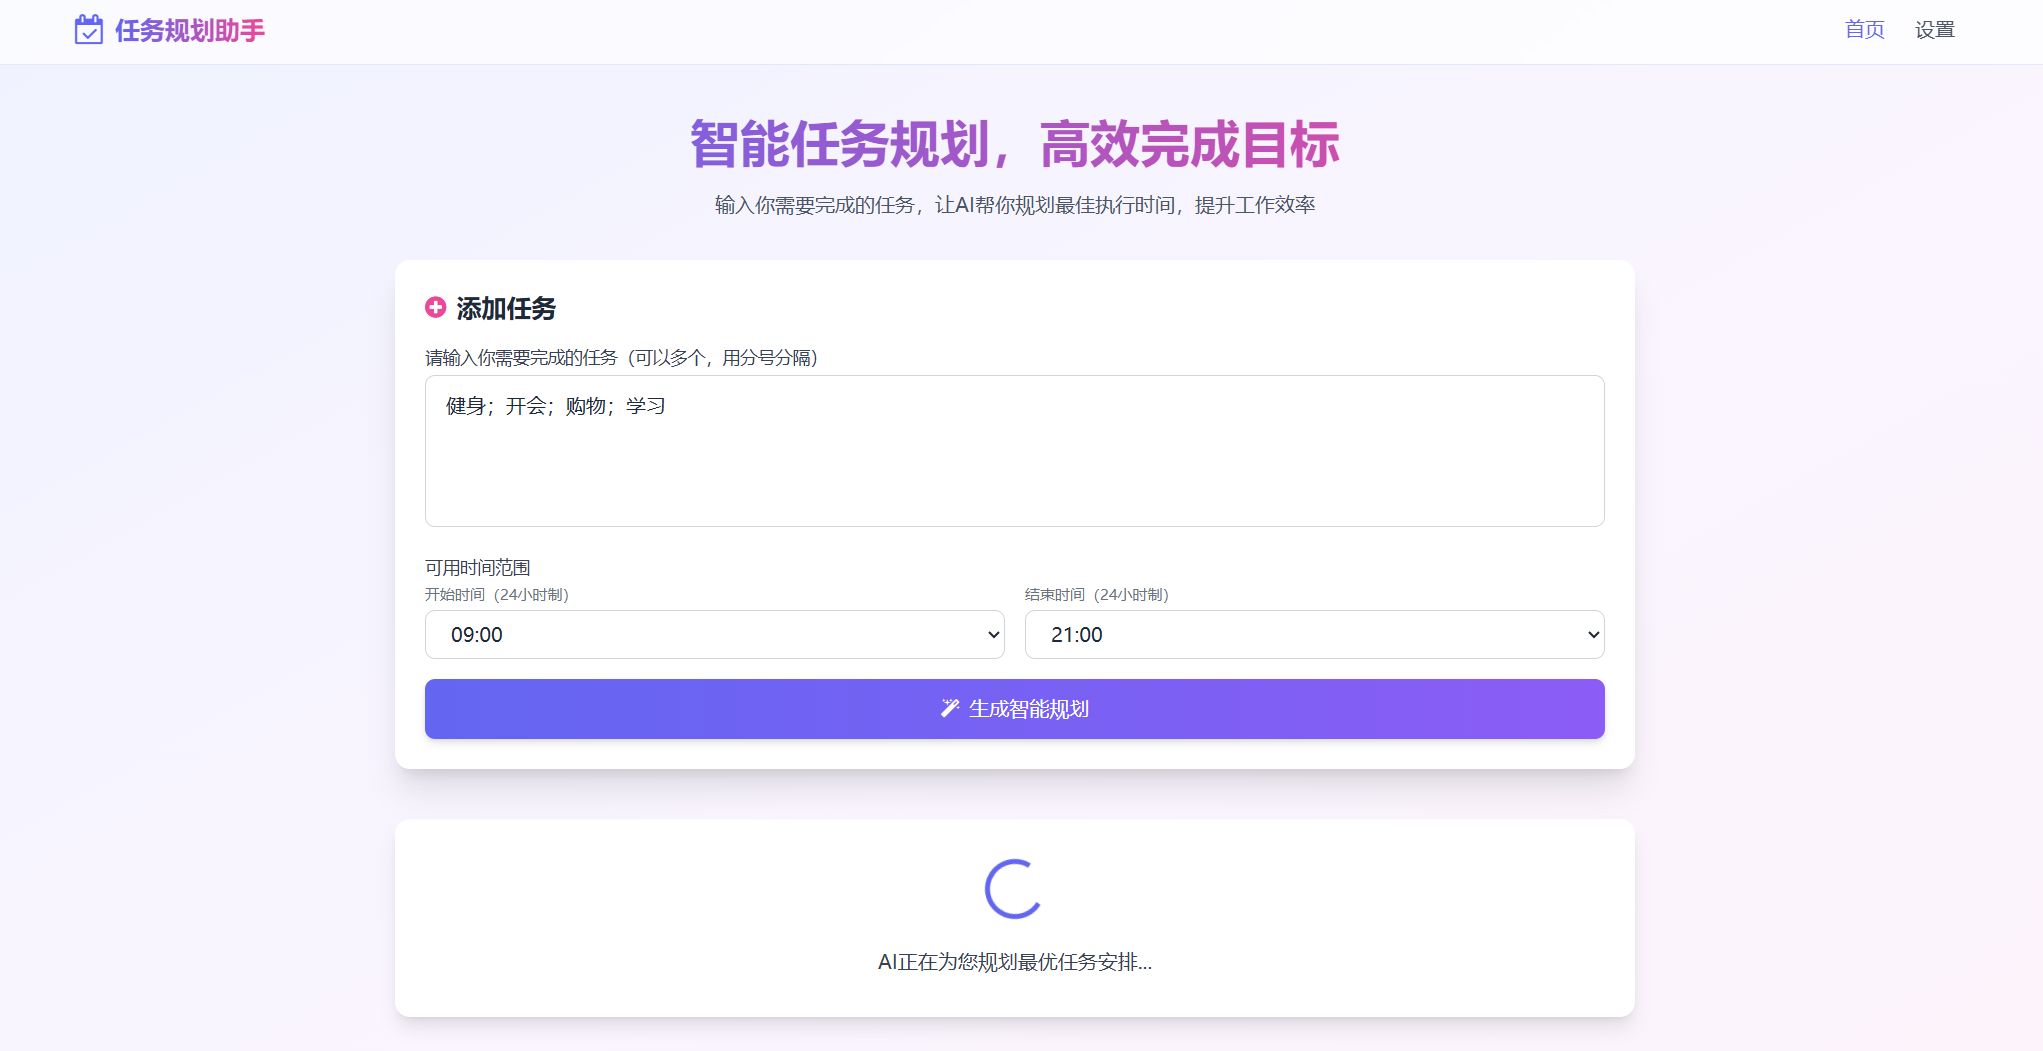The height and width of the screenshot is (1051, 2043).
Task: Open the 设置 navigation link
Action: click(x=1934, y=30)
